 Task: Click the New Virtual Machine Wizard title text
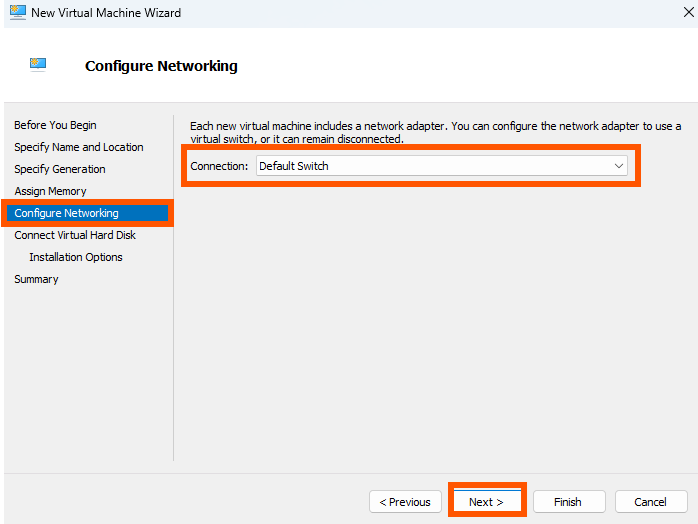click(106, 13)
